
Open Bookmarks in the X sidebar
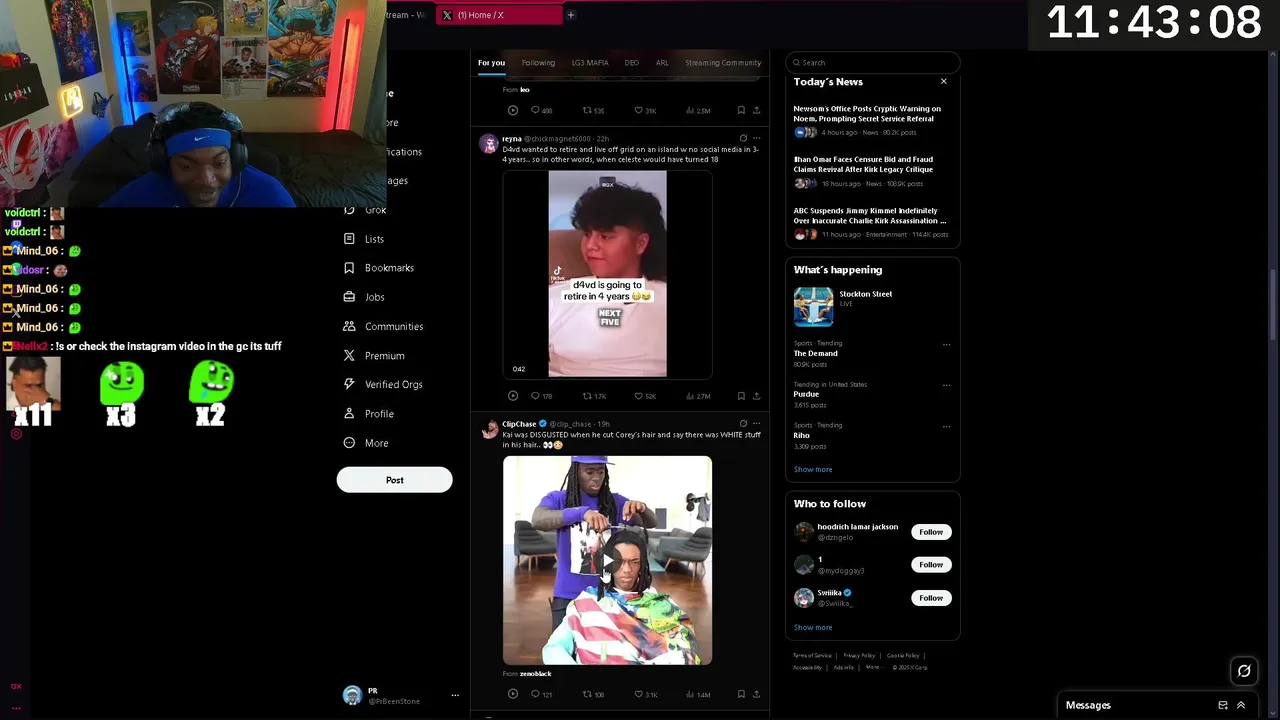click(378, 268)
